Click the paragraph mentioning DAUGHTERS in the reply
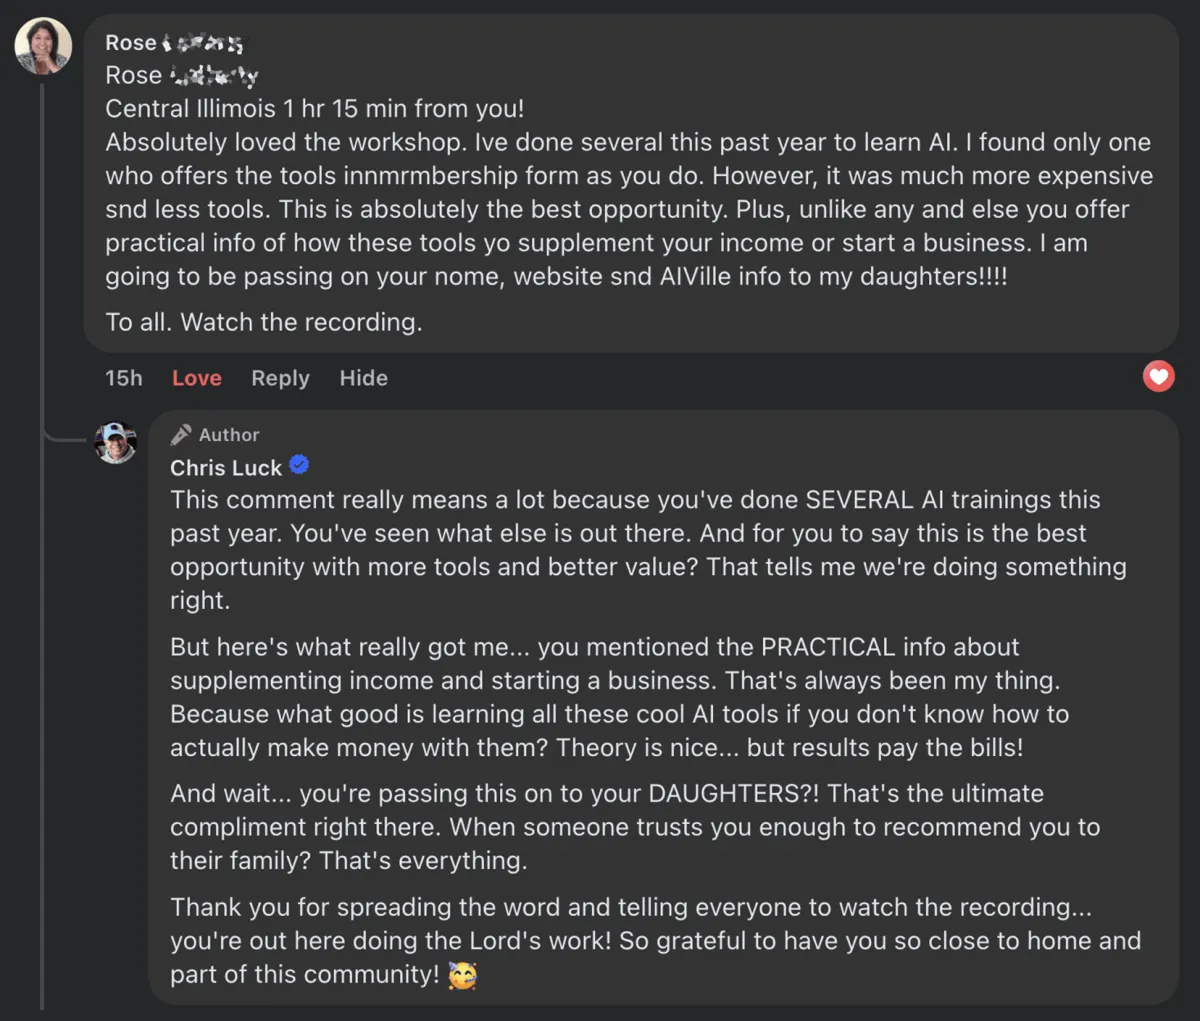Viewport: 1200px width, 1021px height. coord(634,827)
